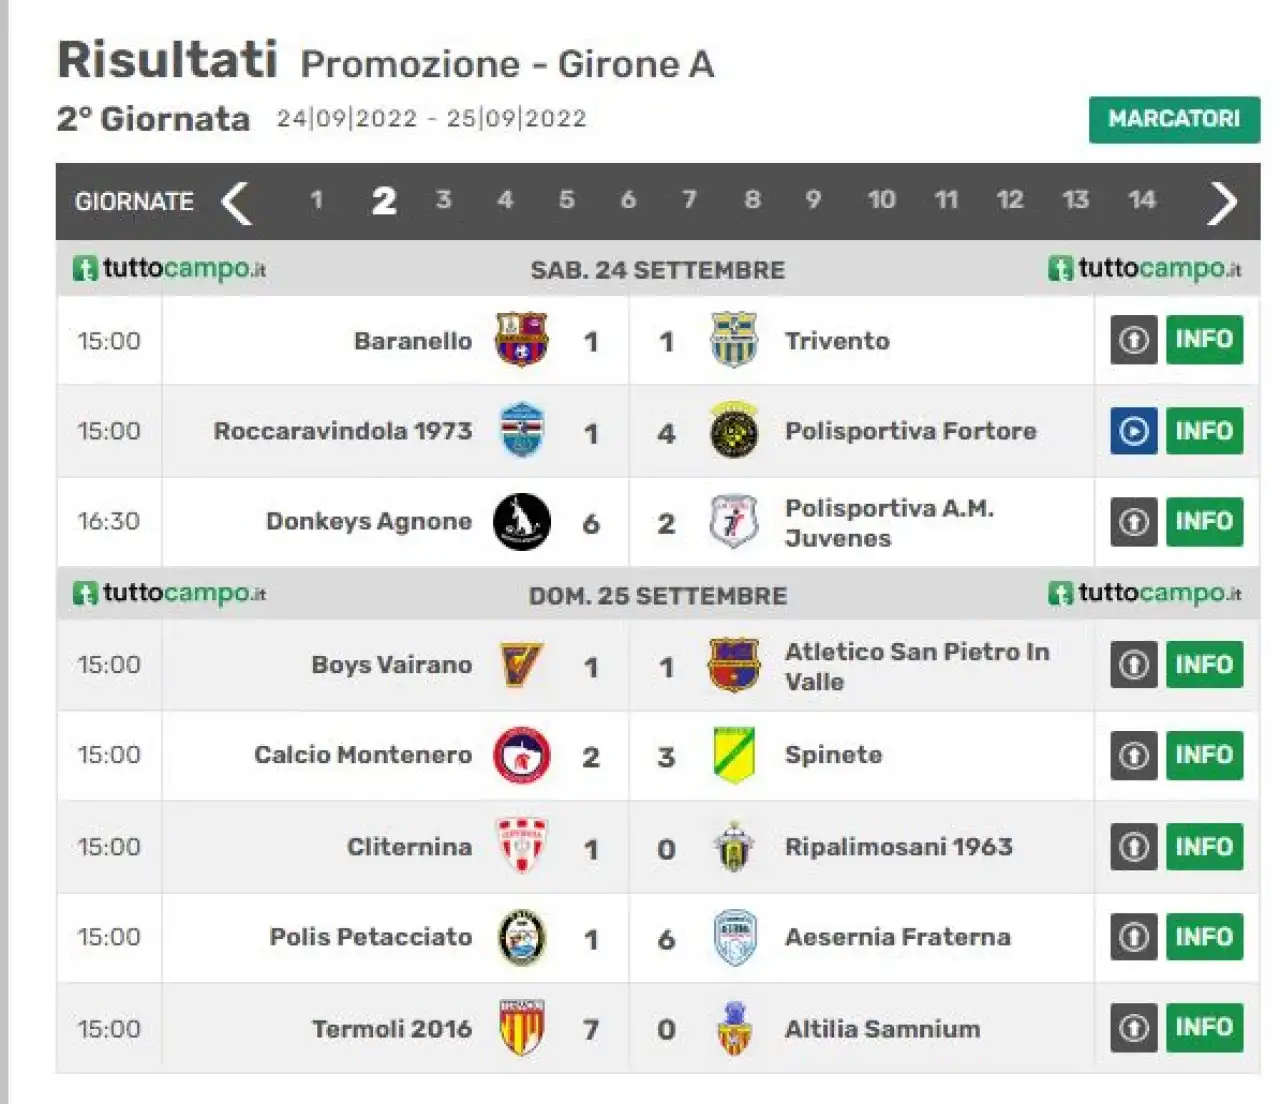Open INFO for Termoli 2016 vs Altilia Samnium
The image size is (1280, 1104).
(1204, 1027)
